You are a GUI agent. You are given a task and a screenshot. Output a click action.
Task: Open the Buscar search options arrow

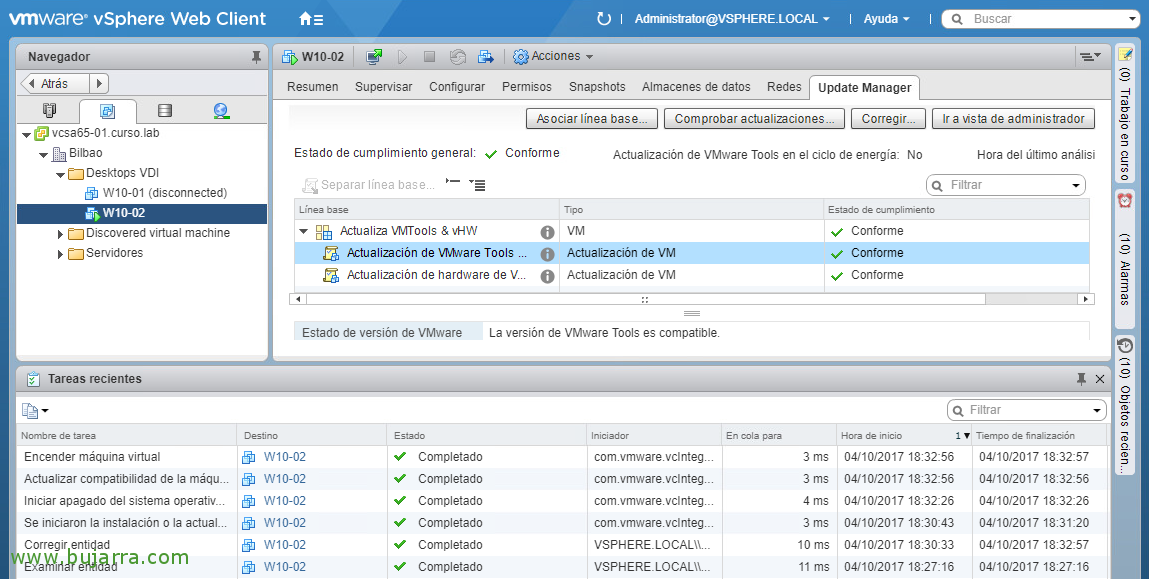click(1134, 20)
